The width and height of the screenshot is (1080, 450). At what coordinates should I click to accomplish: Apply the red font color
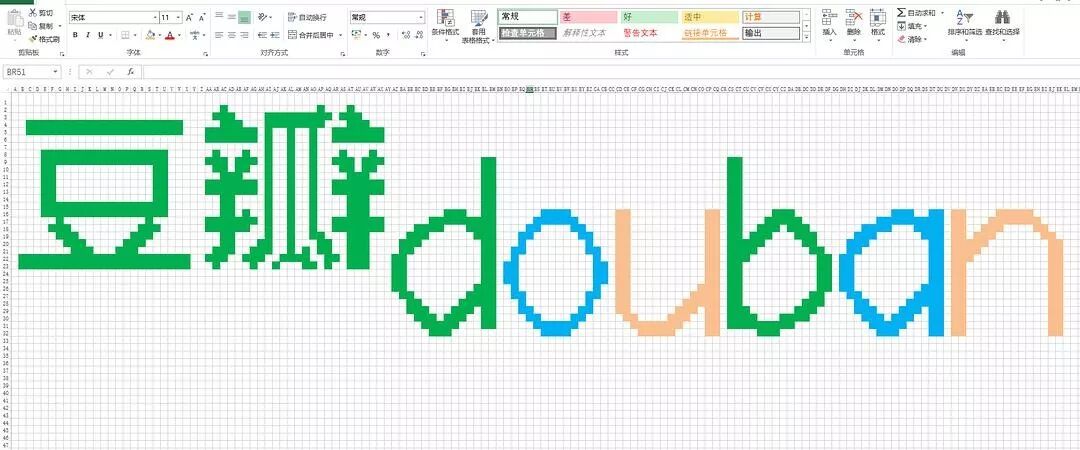[x=169, y=35]
